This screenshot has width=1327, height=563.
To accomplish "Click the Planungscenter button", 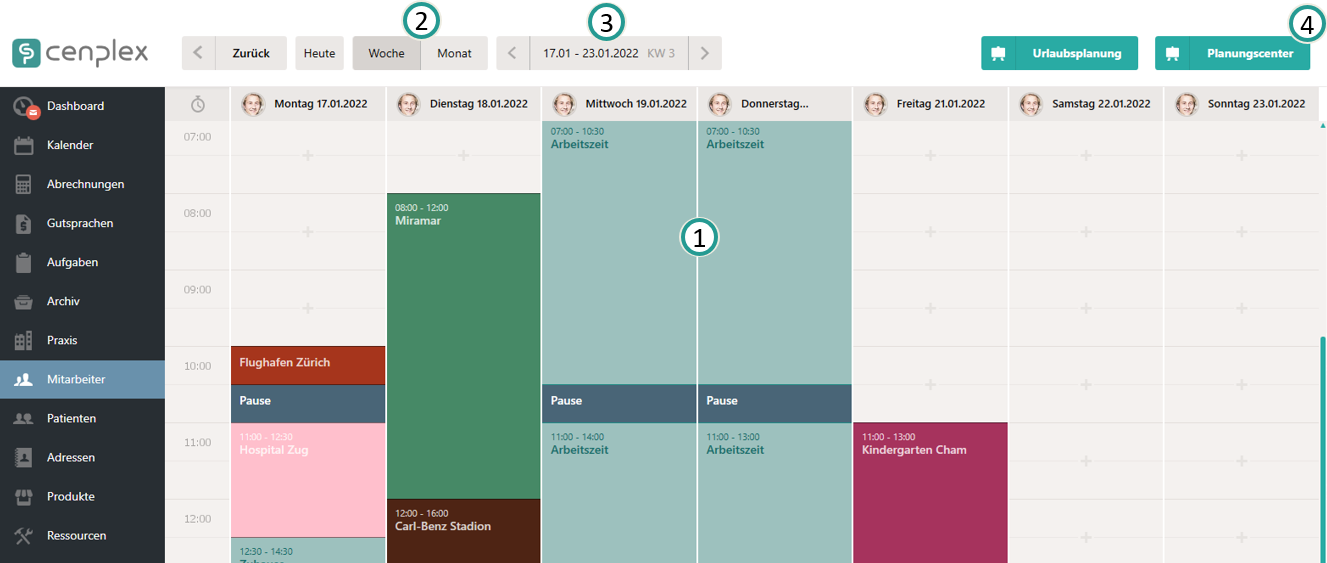I will coord(1232,53).
